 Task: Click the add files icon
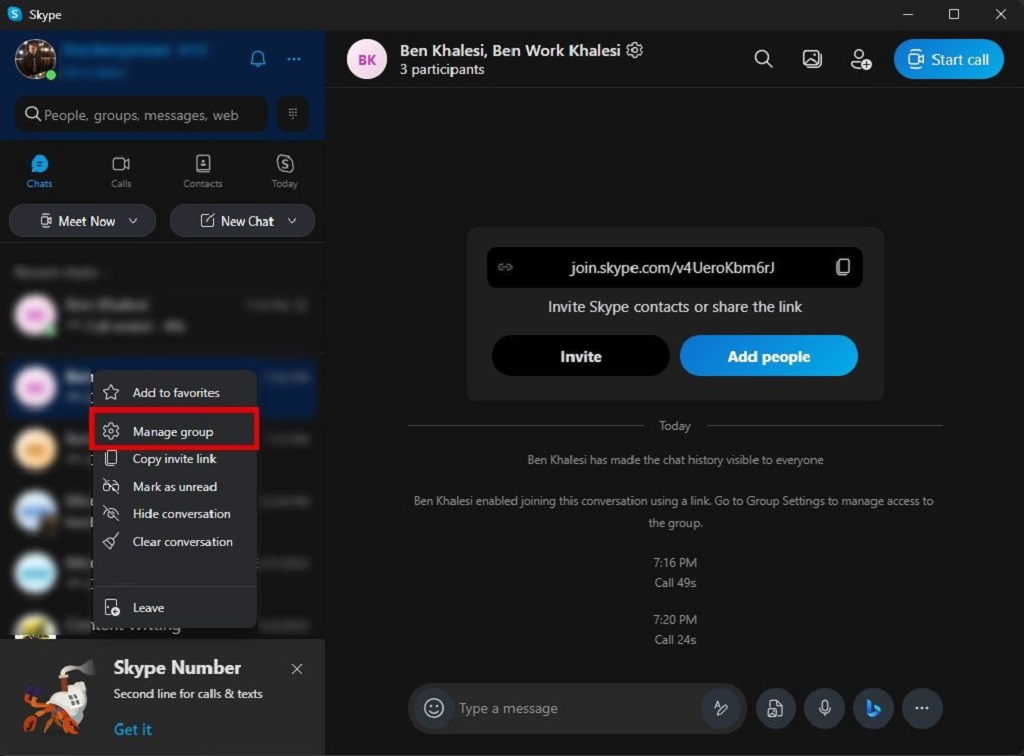pyautogui.click(x=775, y=708)
